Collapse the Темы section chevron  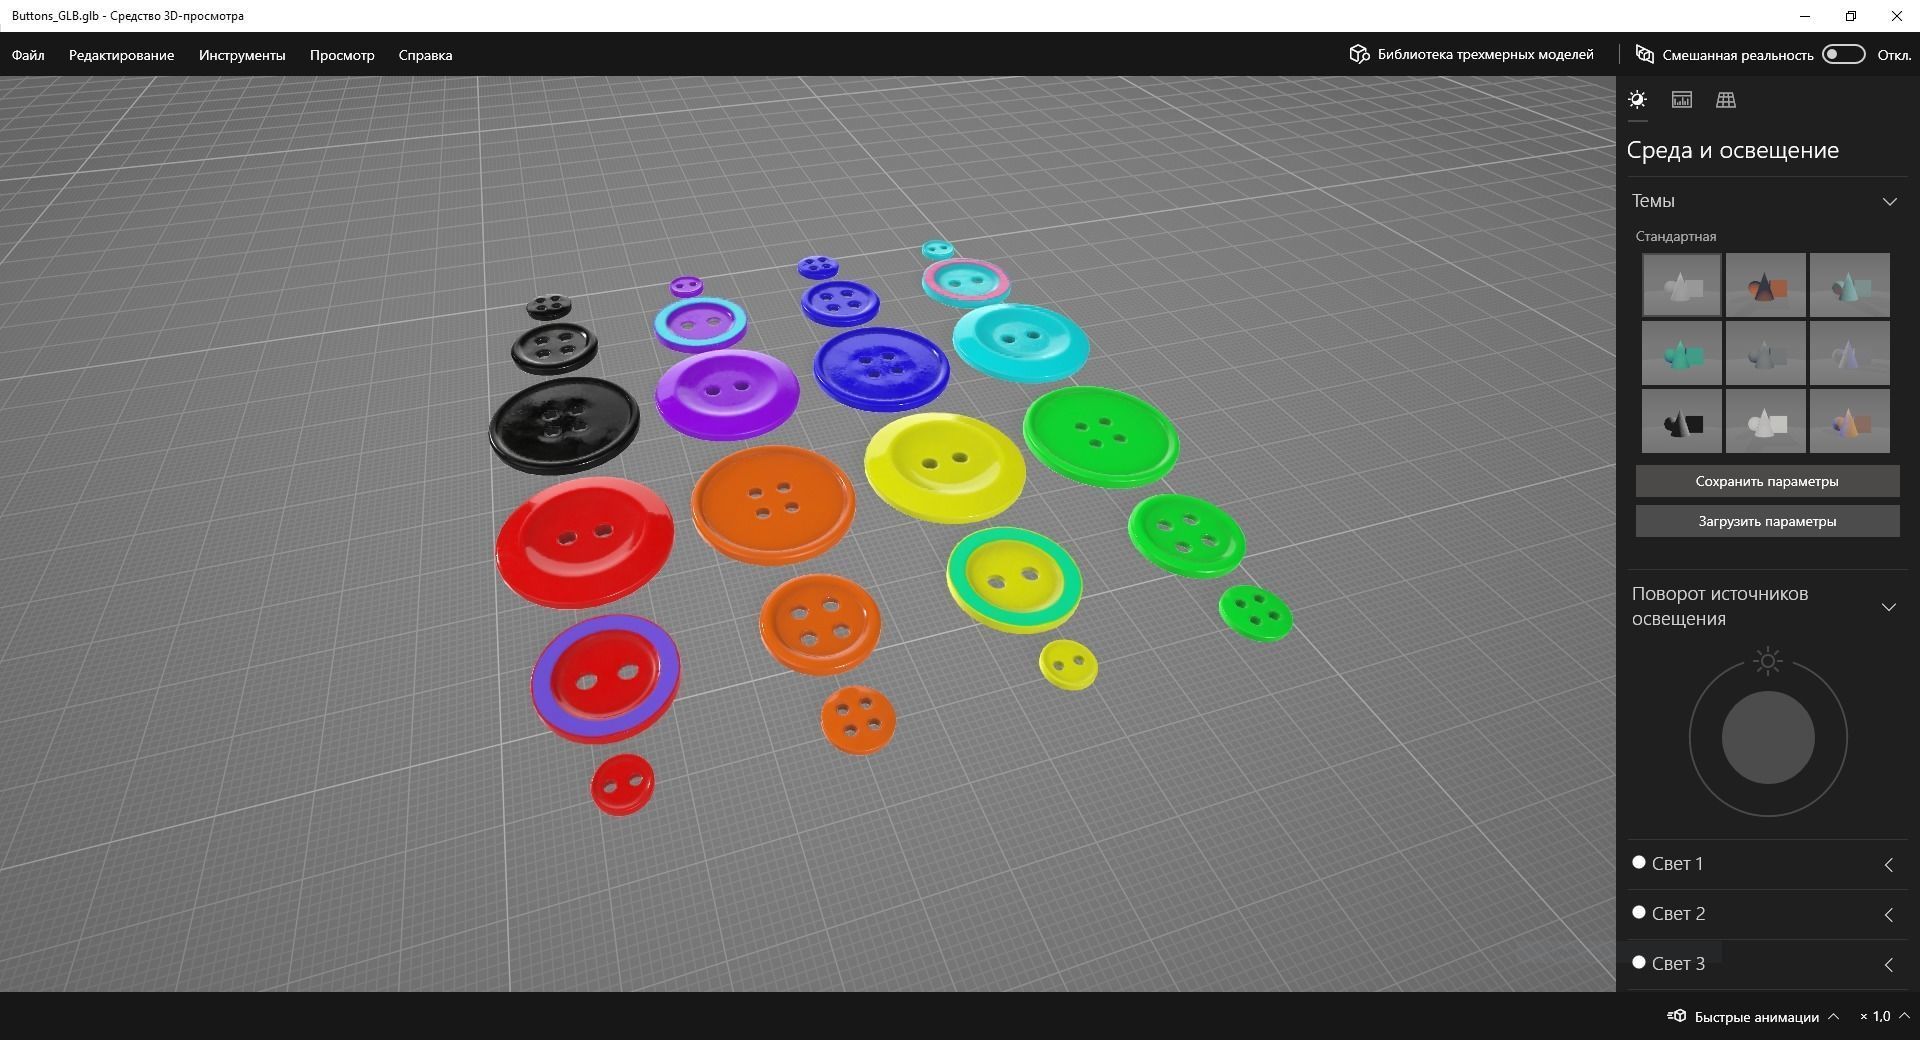(1889, 201)
